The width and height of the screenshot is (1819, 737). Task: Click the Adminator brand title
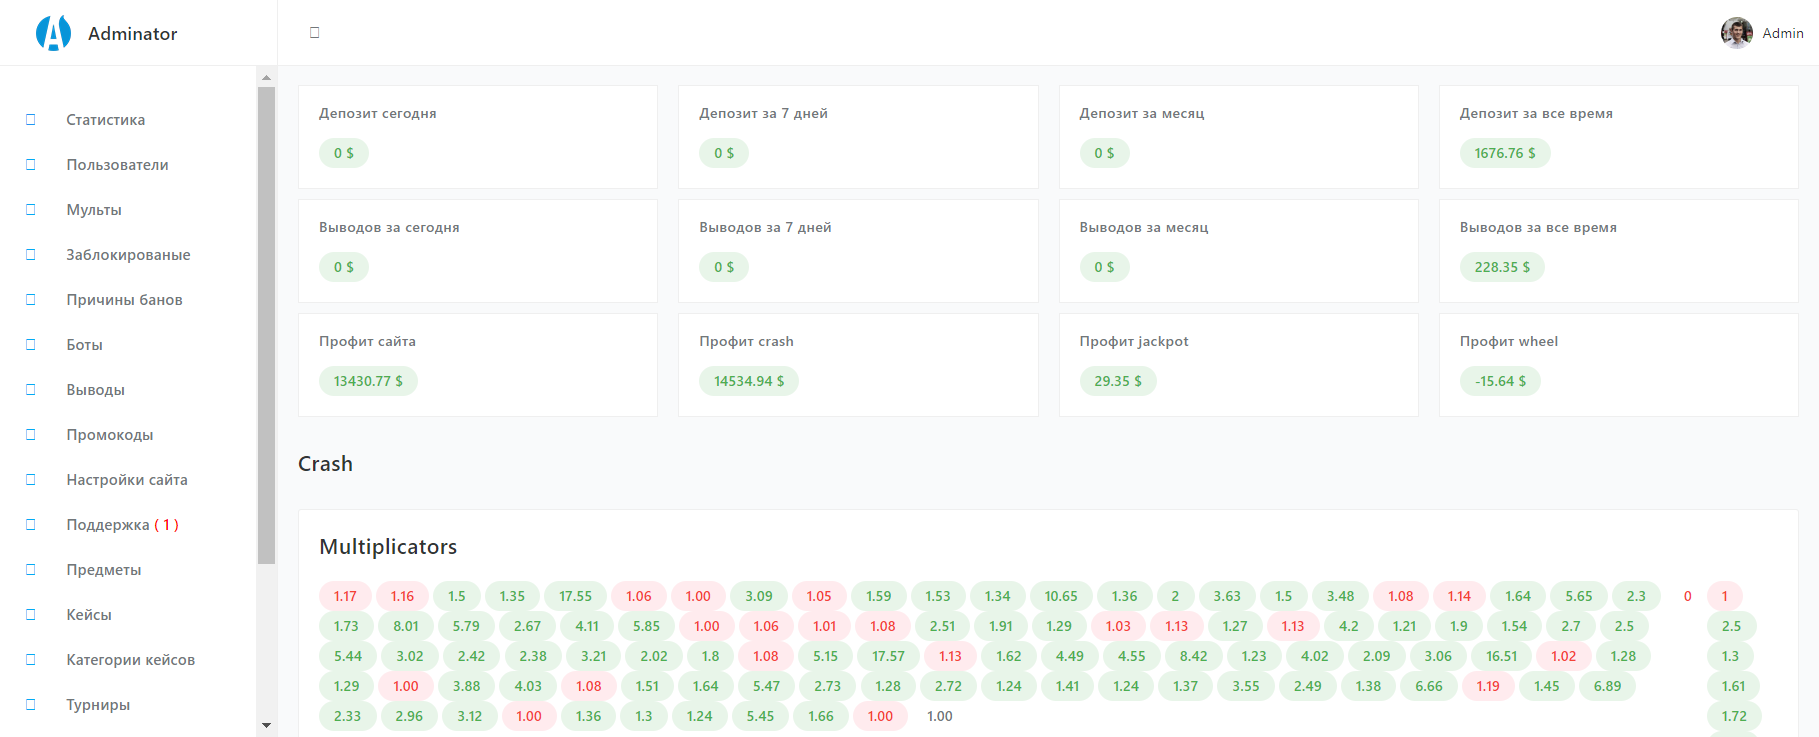point(133,34)
